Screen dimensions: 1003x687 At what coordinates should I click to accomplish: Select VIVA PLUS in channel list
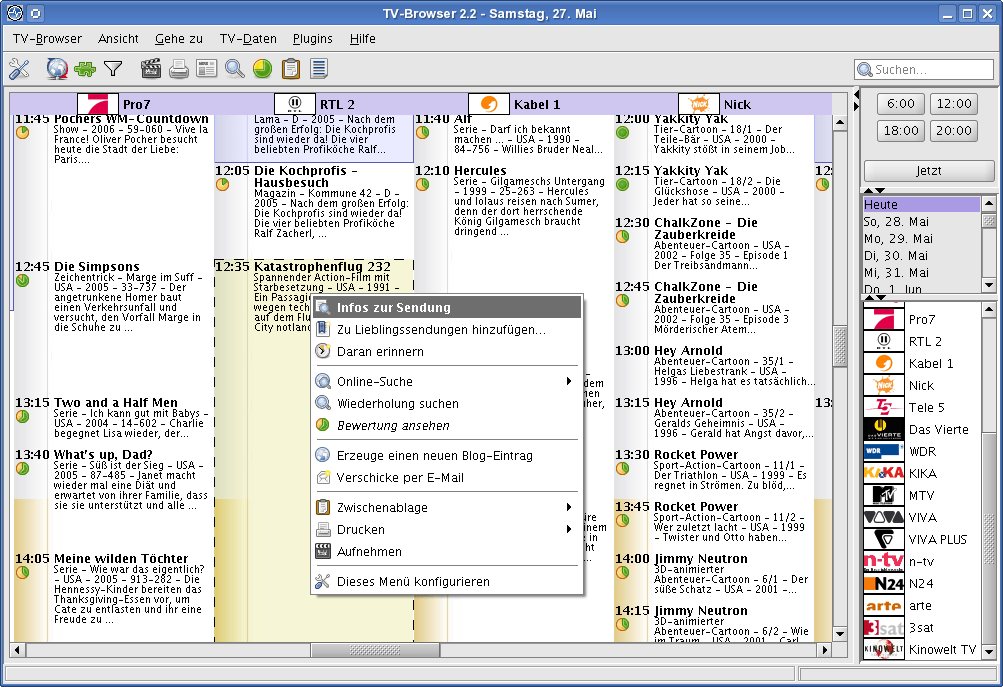pos(921,539)
